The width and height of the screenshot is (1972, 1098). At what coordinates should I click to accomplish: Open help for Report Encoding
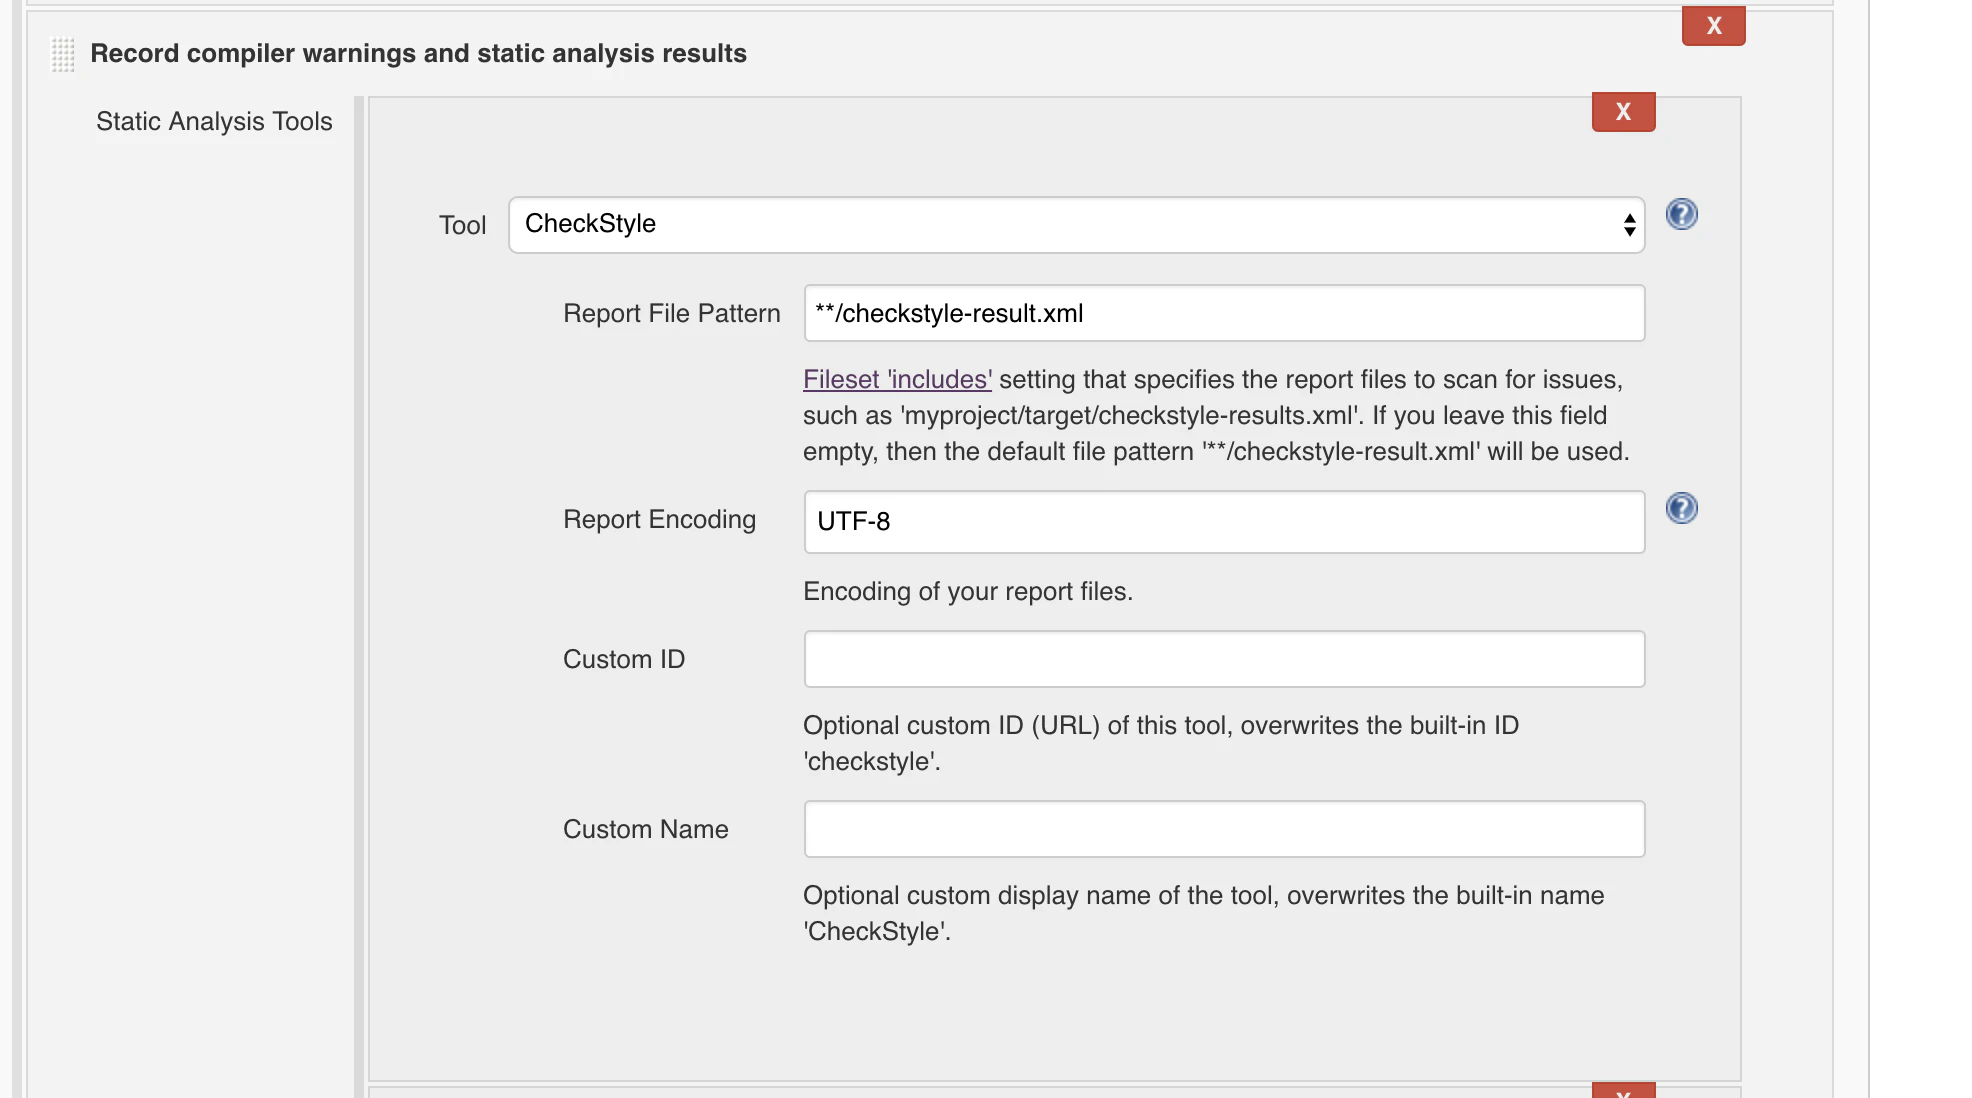coord(1681,508)
